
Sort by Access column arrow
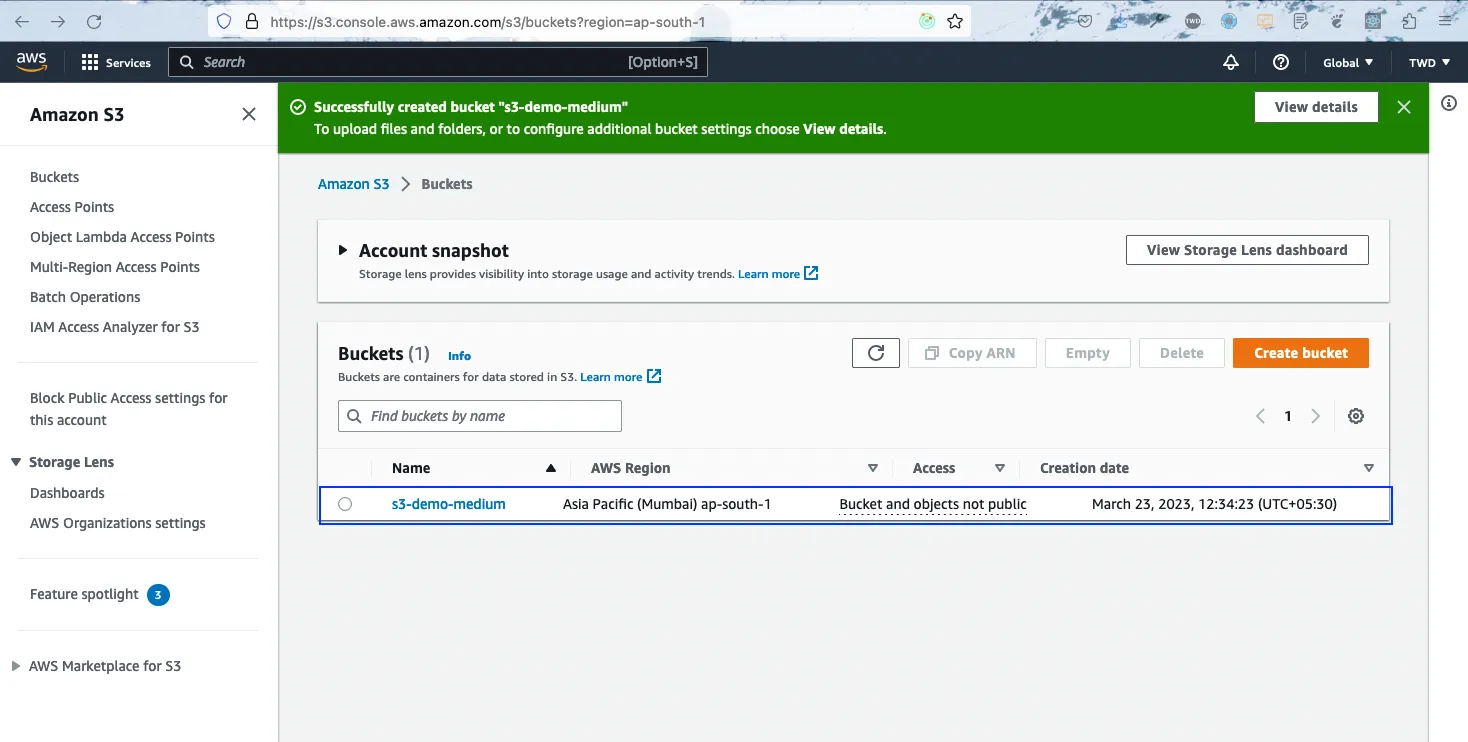999,468
